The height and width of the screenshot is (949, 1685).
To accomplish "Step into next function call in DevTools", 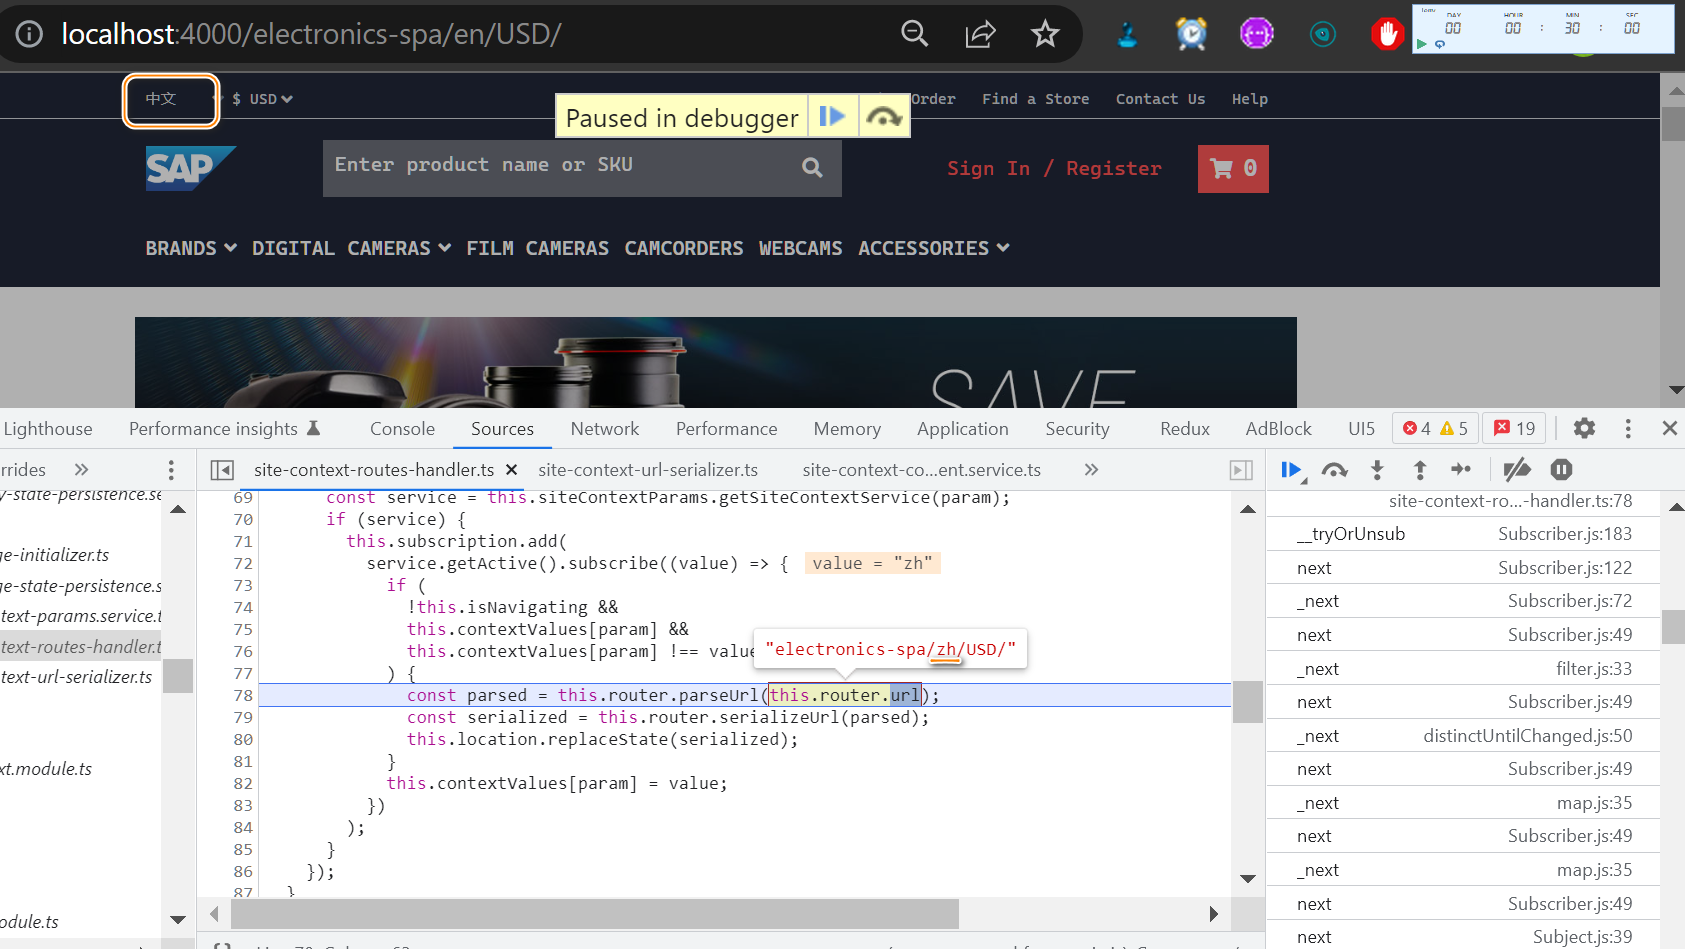I will (x=1377, y=470).
